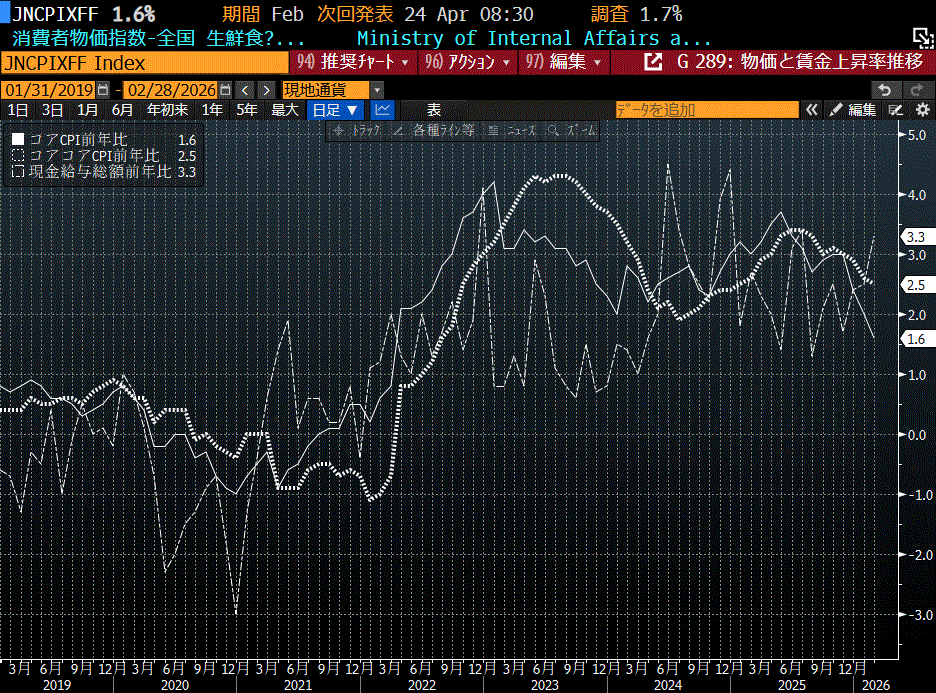Click the redo arrow icon
Viewport: 936px width, 693px height.
(x=915, y=89)
